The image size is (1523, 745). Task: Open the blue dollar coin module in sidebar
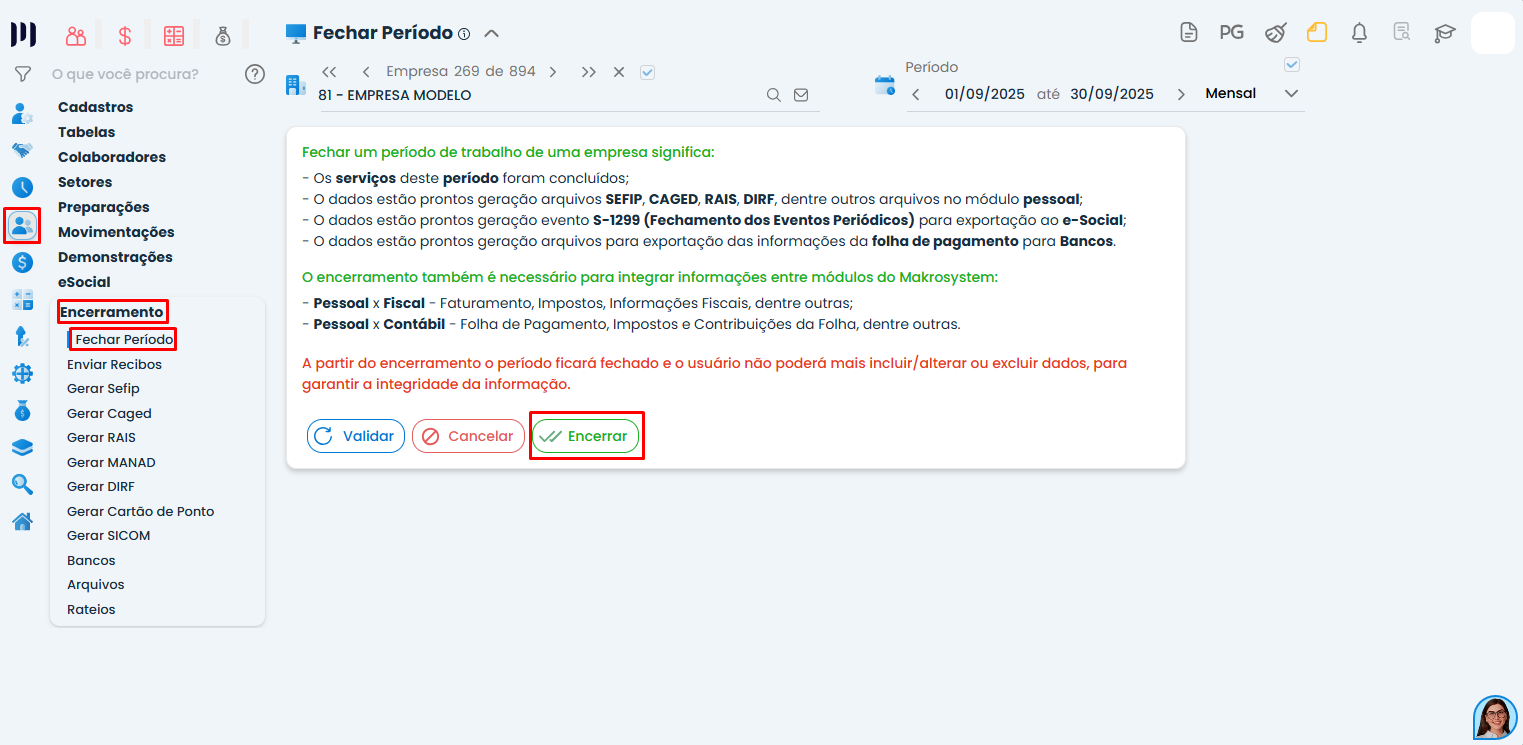coord(22,263)
